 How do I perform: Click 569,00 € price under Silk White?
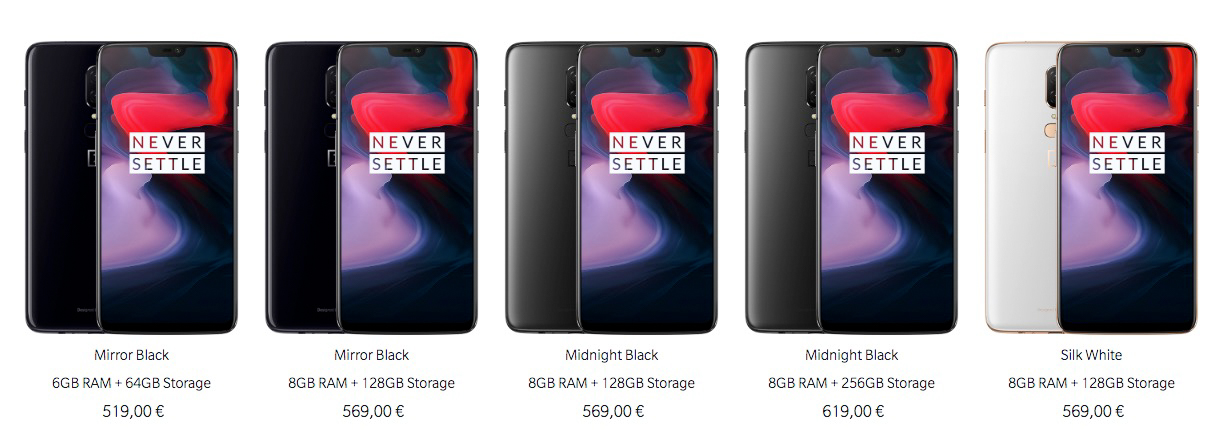click(1093, 411)
